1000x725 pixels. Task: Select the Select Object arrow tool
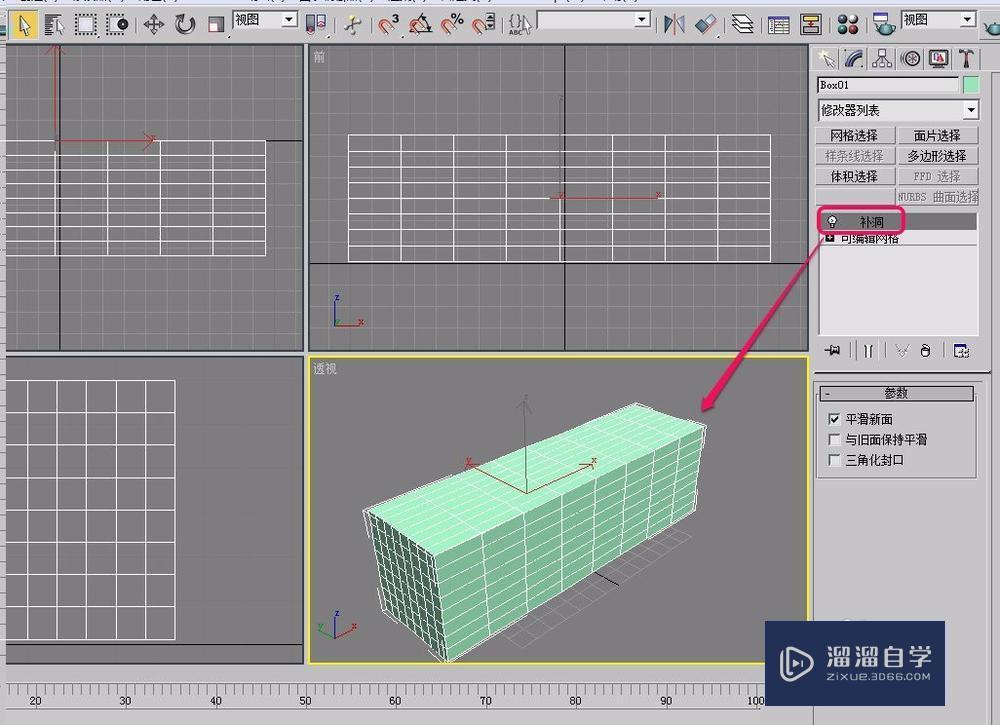24,22
